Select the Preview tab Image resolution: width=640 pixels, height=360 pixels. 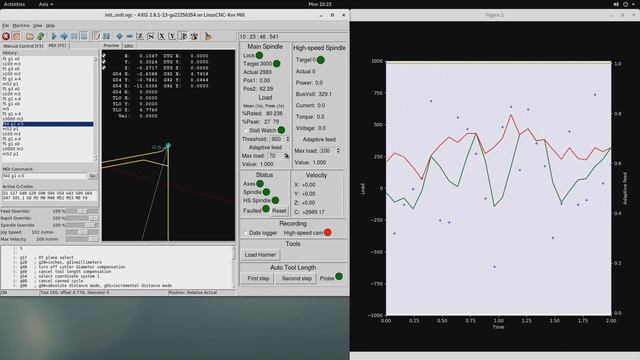pyautogui.click(x=111, y=46)
